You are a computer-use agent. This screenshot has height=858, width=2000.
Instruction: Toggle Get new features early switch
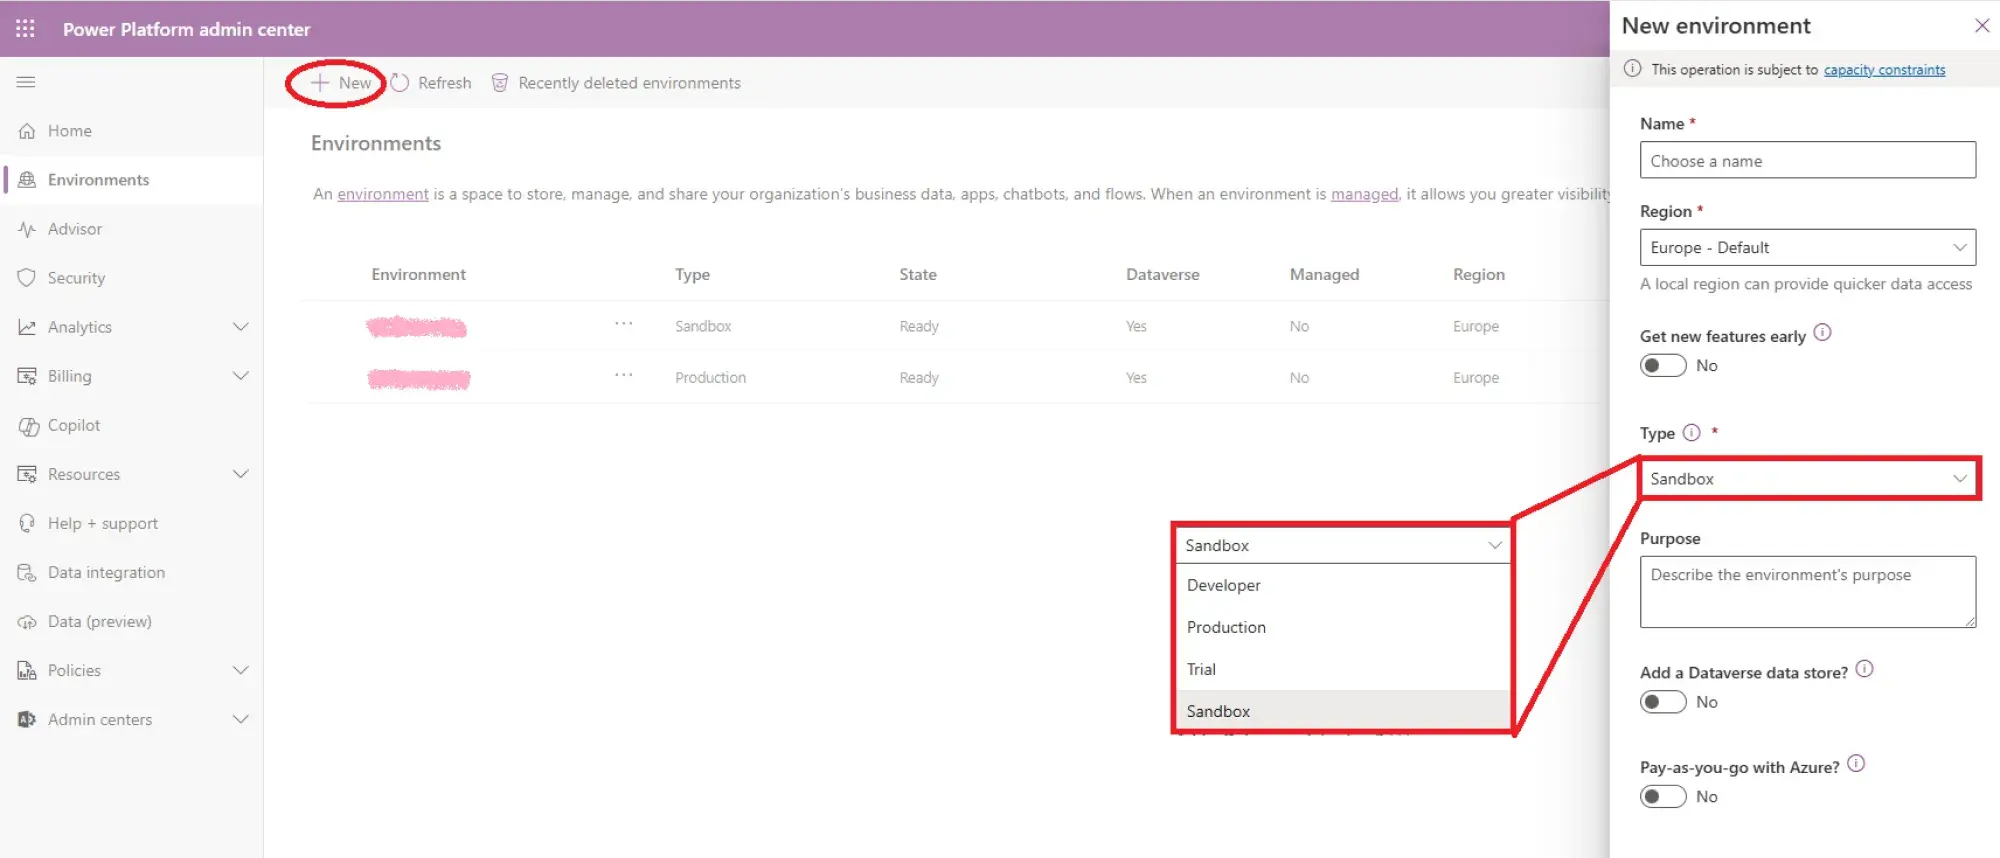[x=1663, y=366]
